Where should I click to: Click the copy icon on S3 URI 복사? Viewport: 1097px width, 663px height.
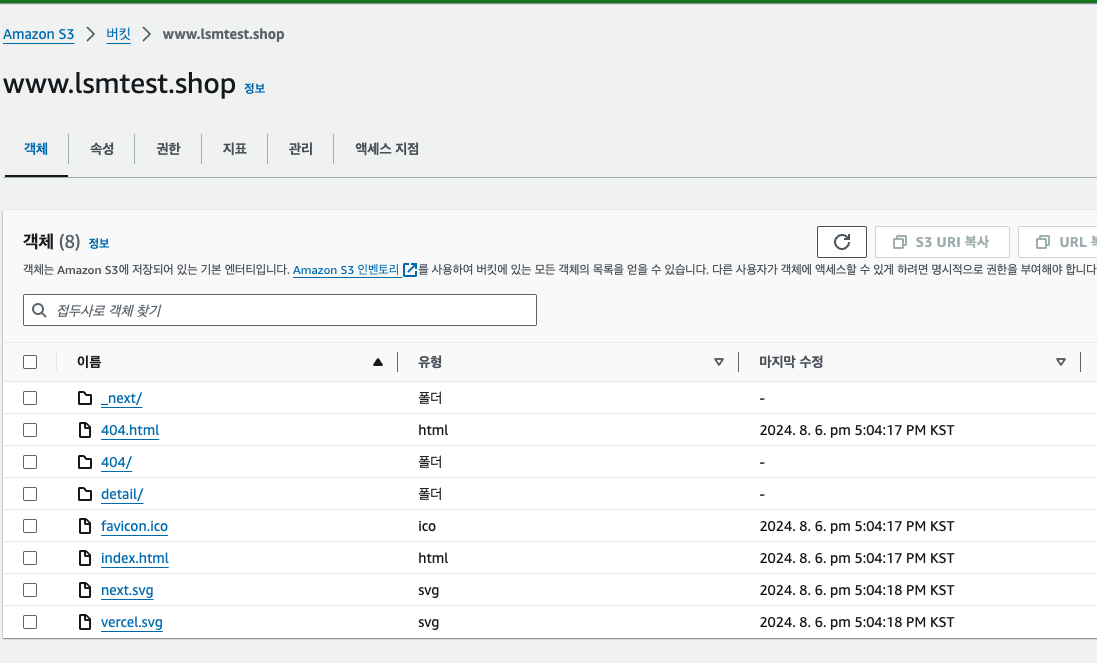(x=900, y=242)
